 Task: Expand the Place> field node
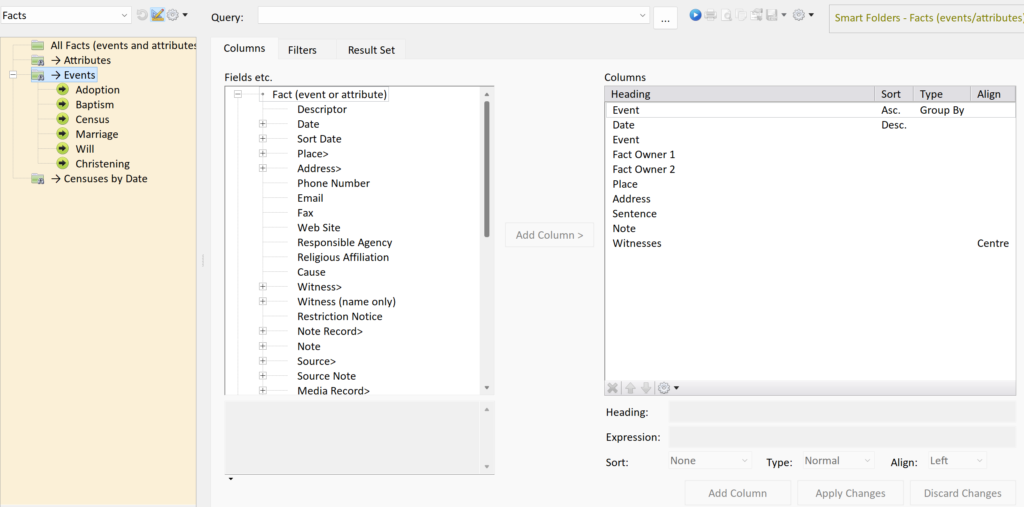263,154
